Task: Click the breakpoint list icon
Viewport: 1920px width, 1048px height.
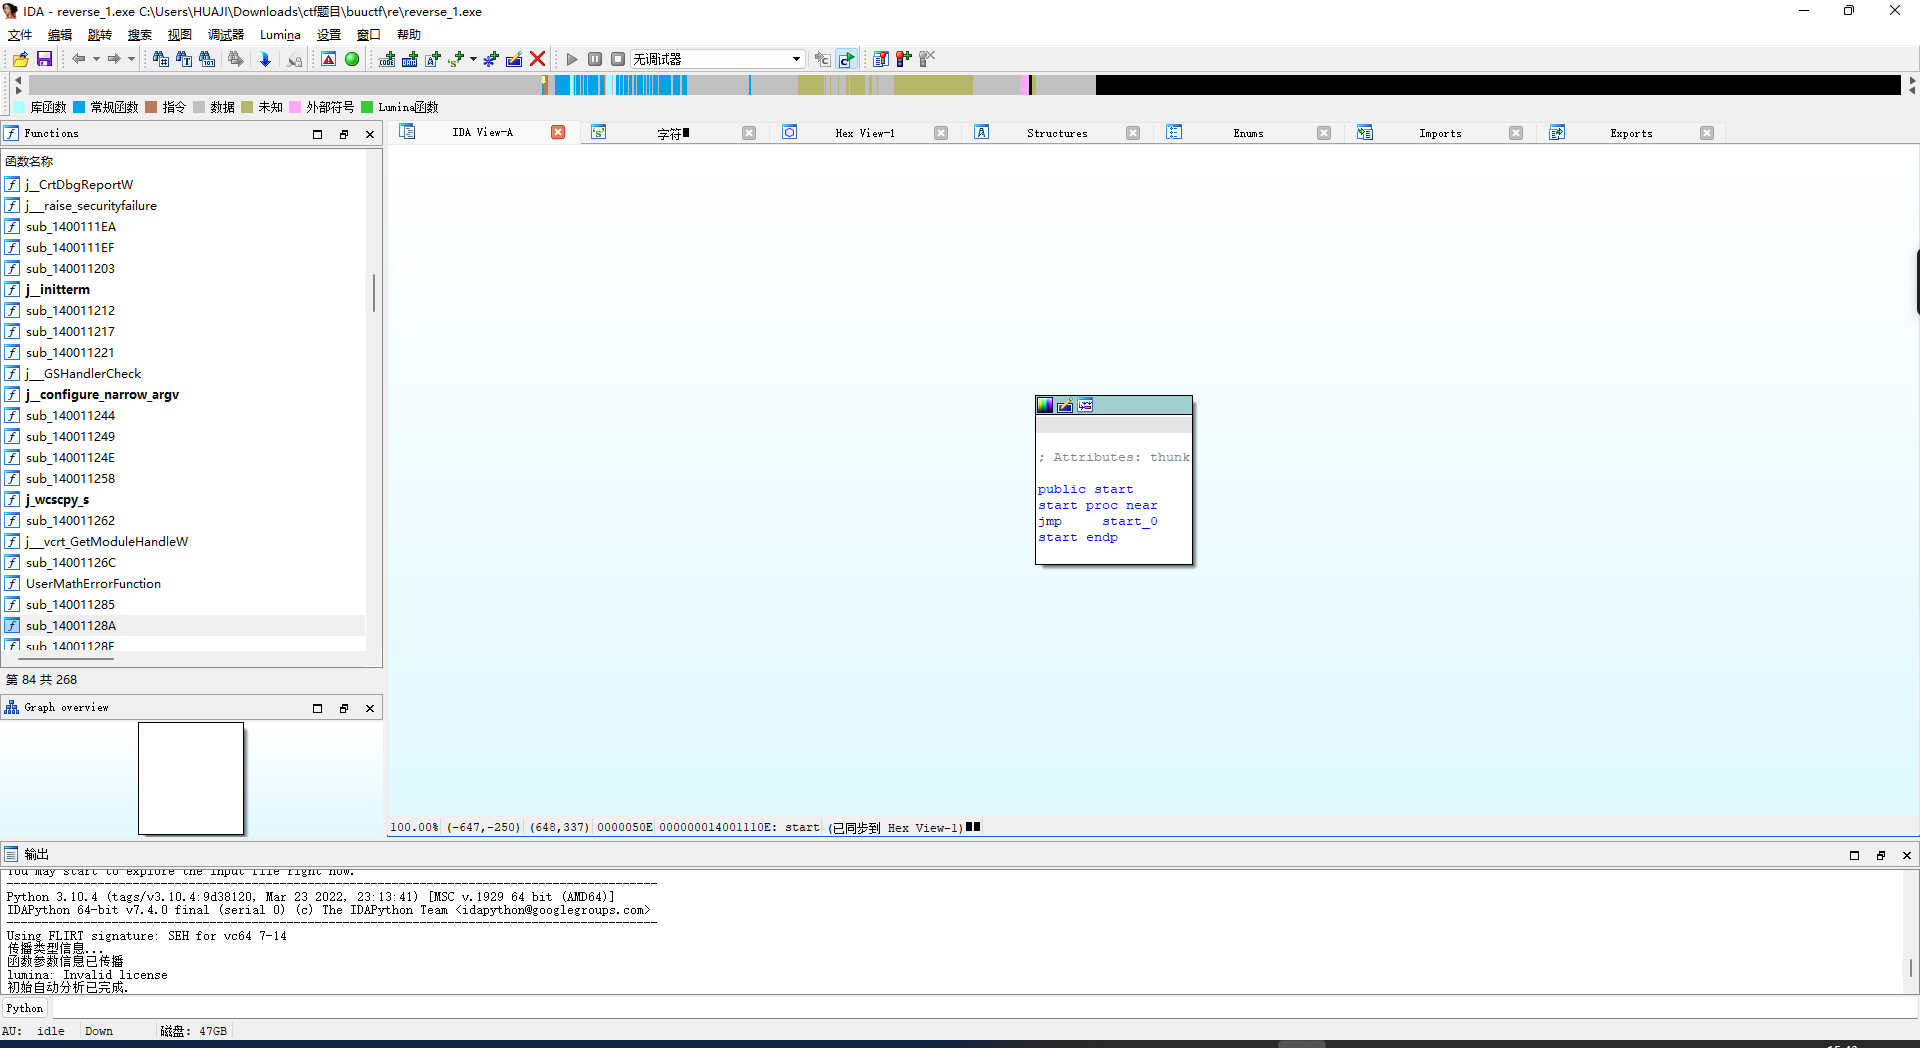Action: (880, 59)
